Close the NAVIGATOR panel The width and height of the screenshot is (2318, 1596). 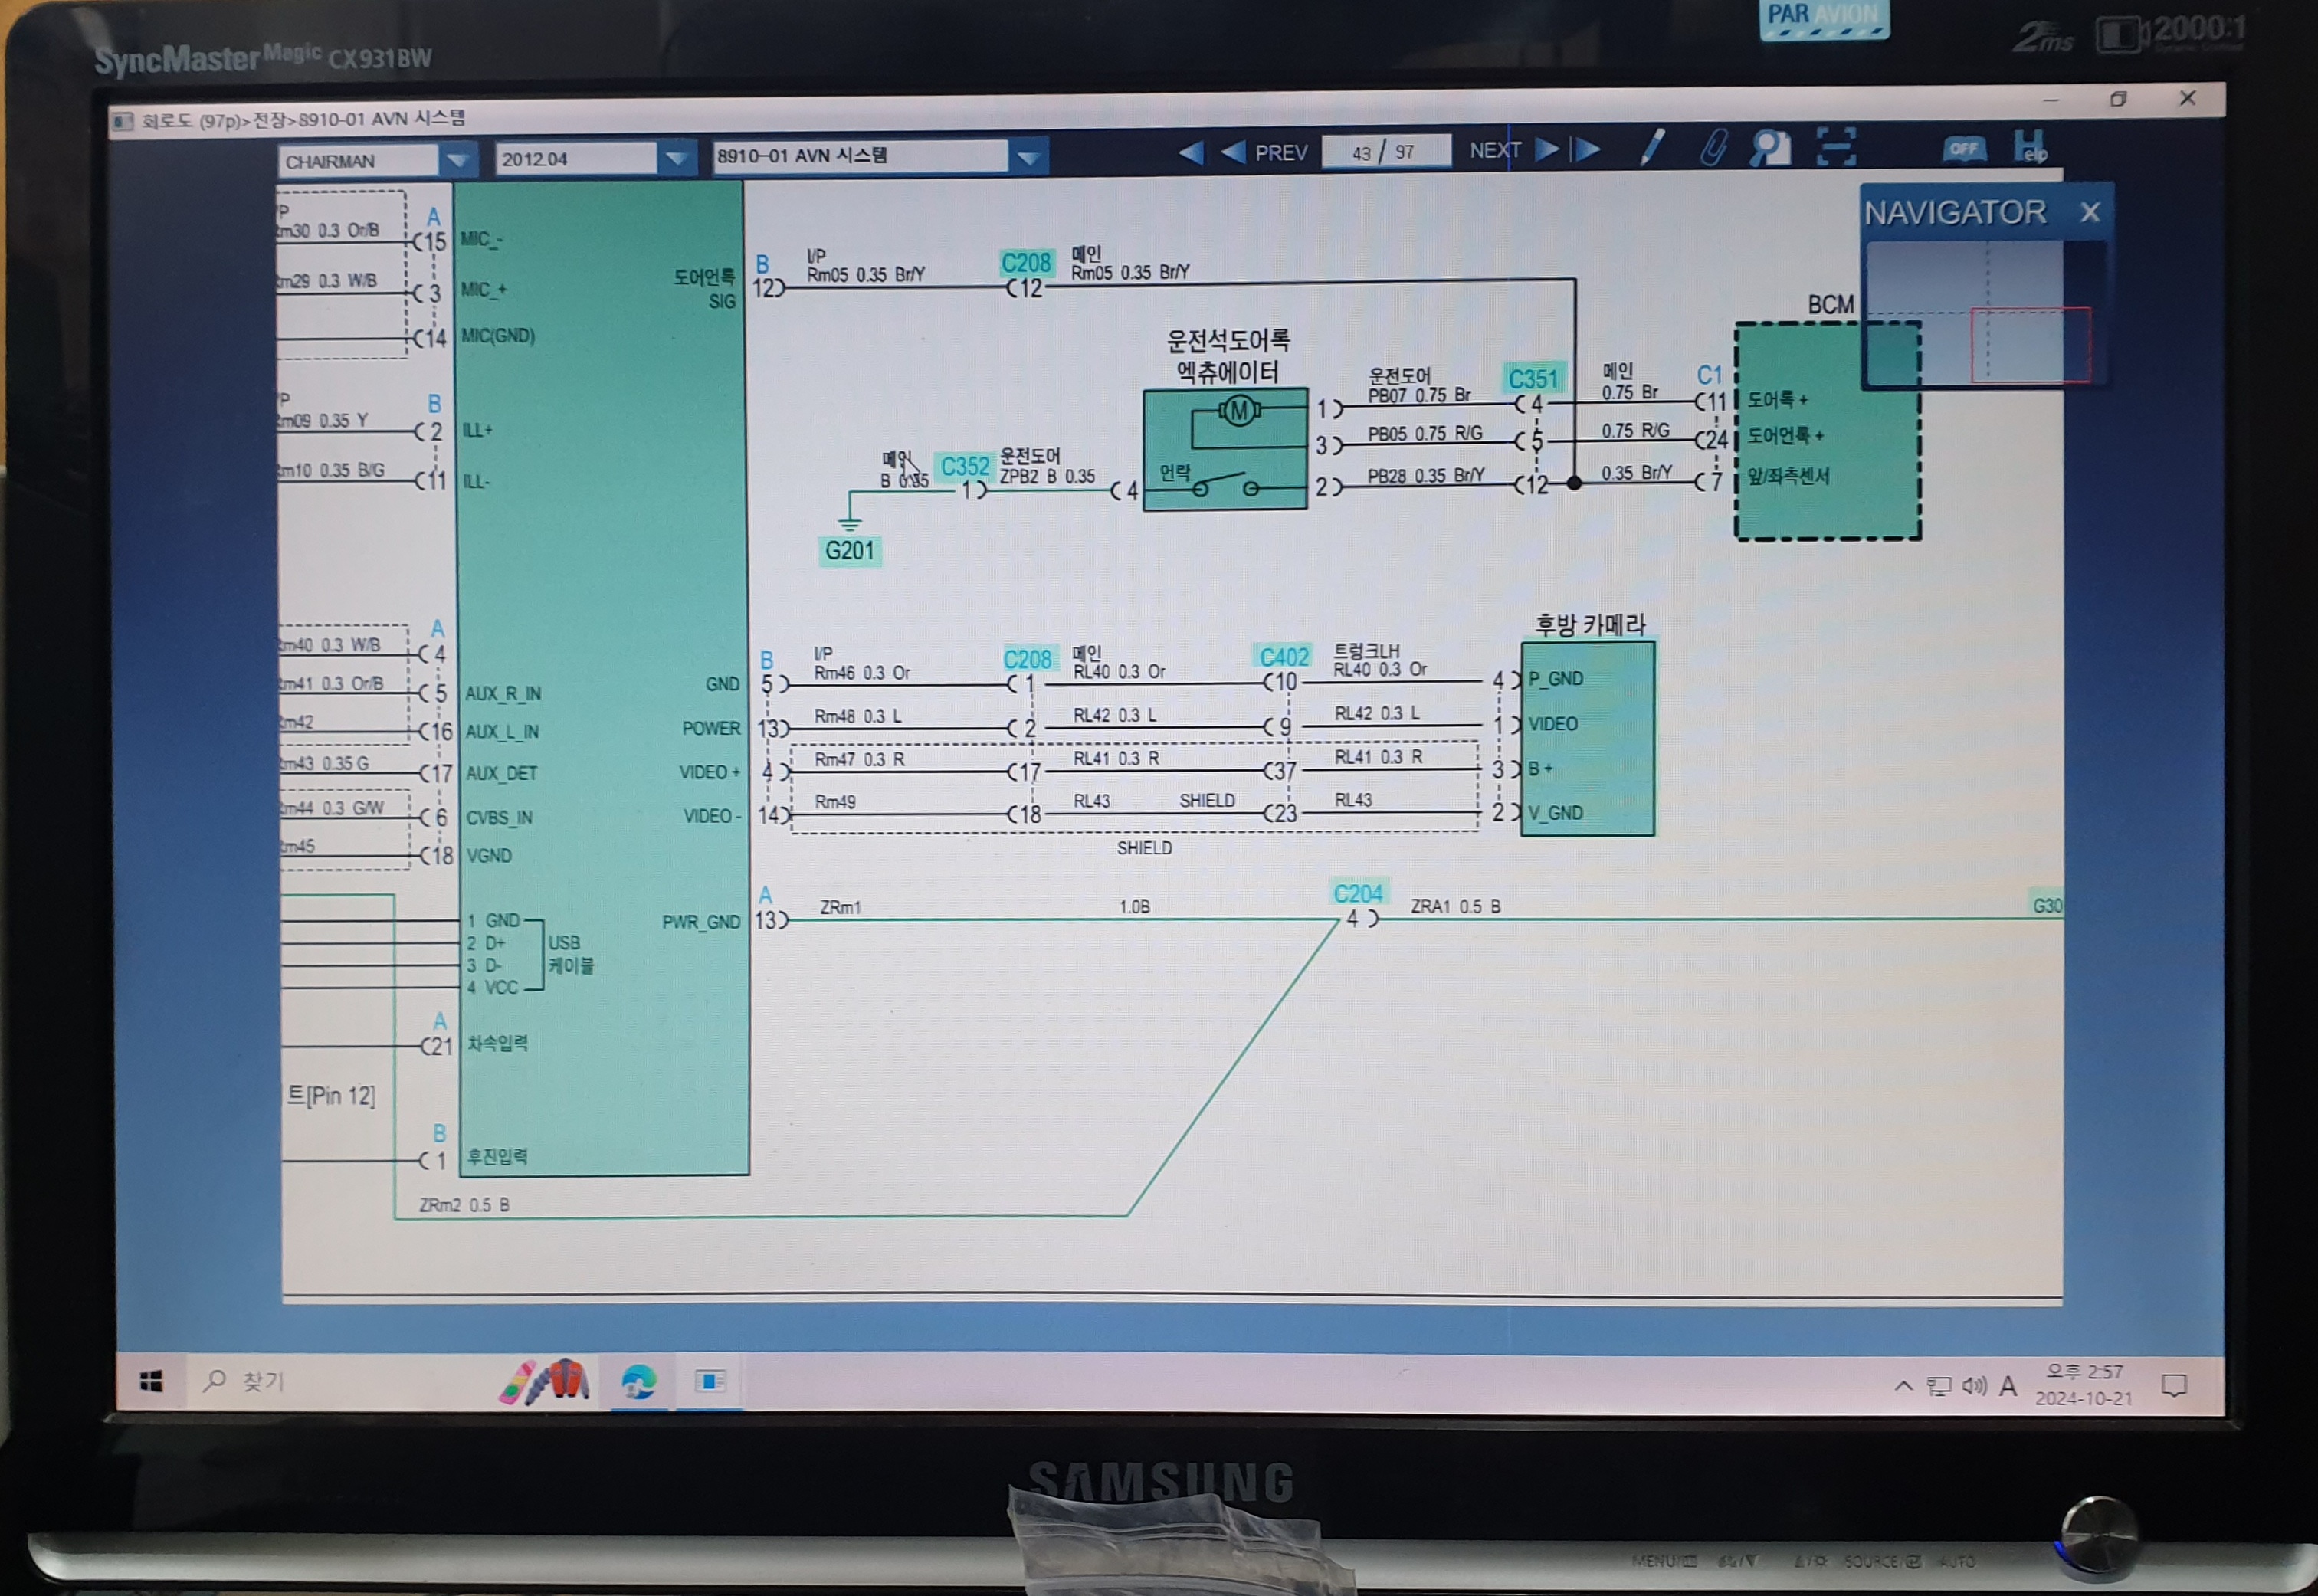(x=2089, y=212)
